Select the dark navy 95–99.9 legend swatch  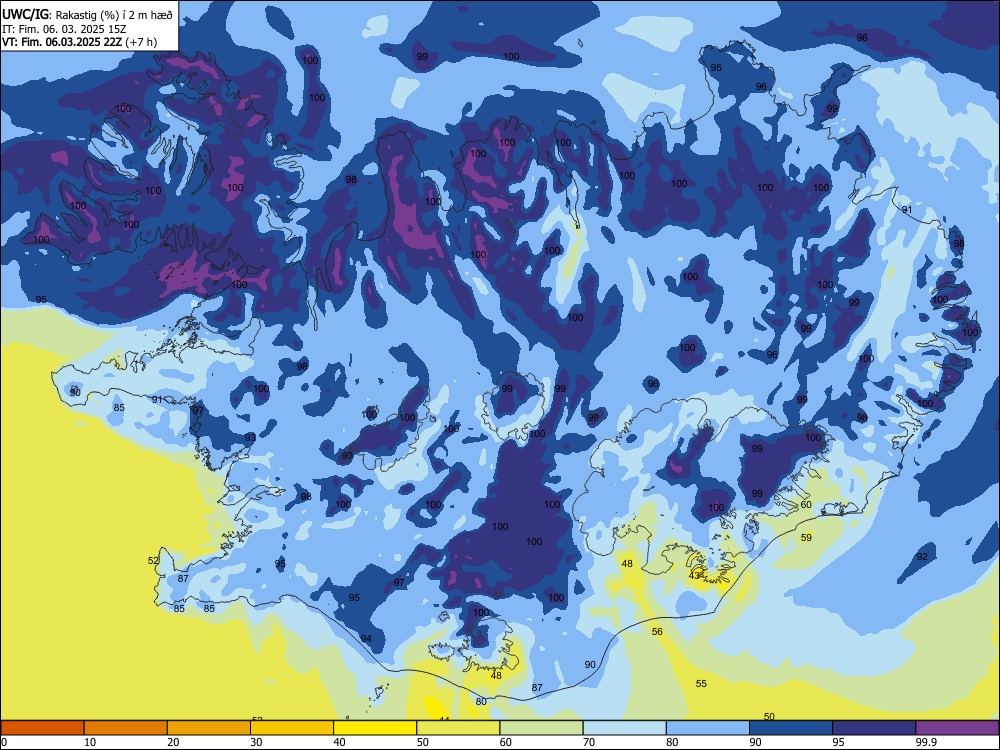click(x=874, y=728)
